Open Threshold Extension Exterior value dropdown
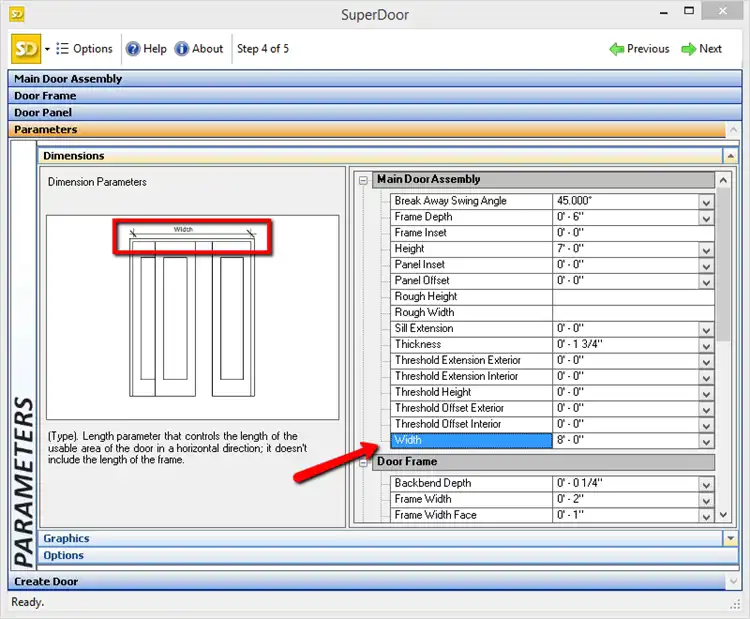 tap(706, 361)
